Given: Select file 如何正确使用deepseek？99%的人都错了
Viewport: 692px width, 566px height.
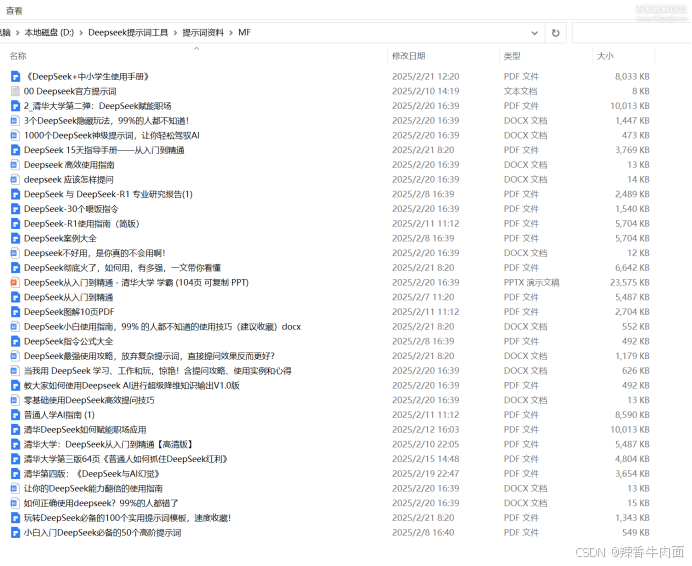Looking at the screenshot, I should (x=101, y=503).
